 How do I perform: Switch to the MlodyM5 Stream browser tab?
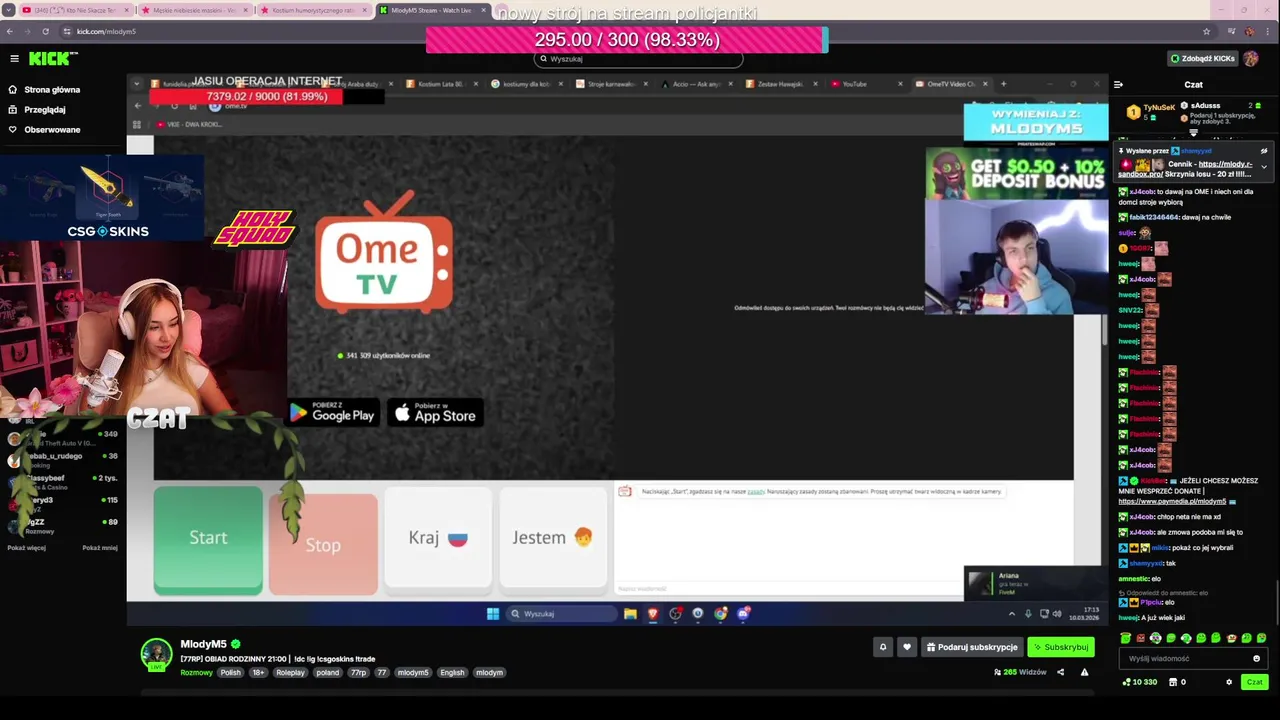[431, 10]
